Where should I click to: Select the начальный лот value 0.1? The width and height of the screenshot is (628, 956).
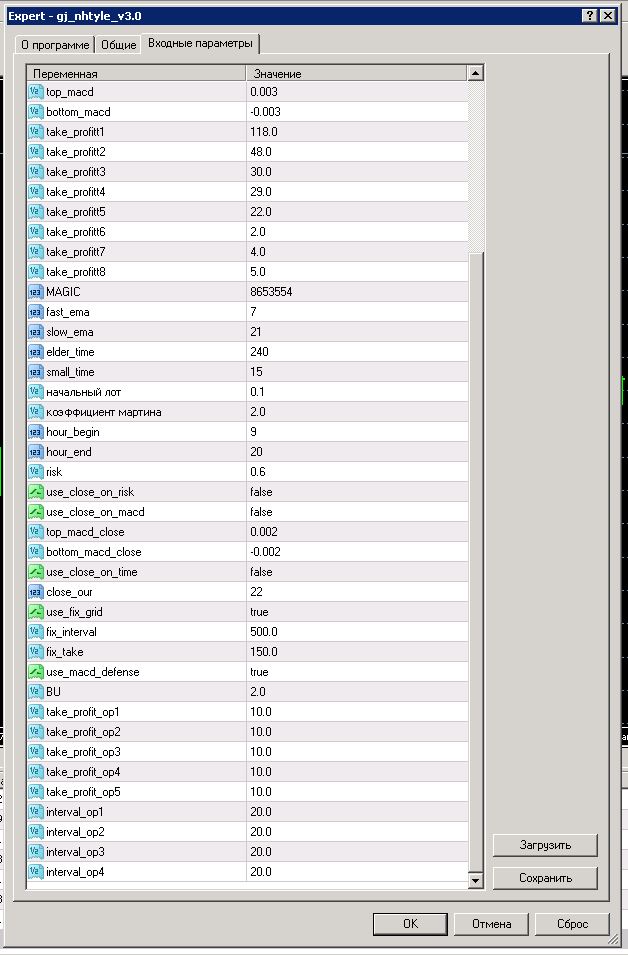(x=257, y=392)
